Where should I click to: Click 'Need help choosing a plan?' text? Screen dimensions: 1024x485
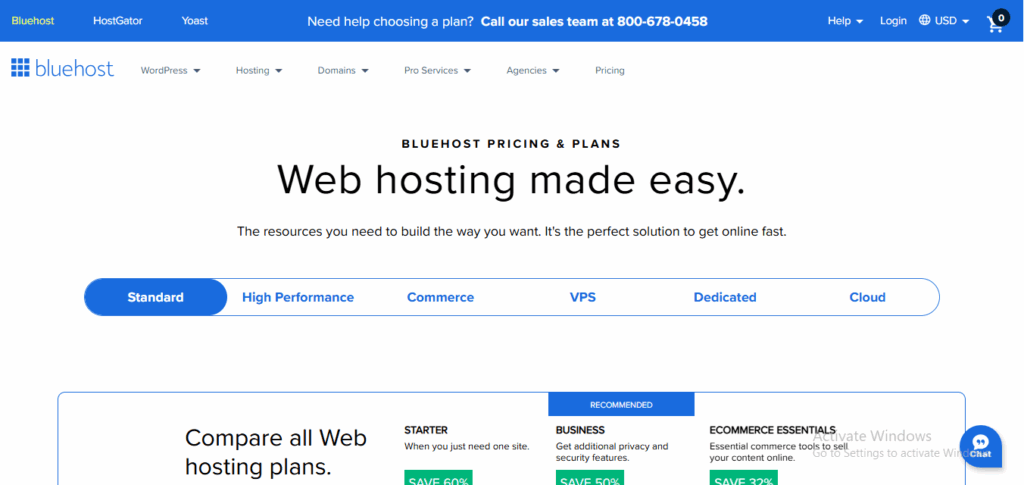(391, 22)
